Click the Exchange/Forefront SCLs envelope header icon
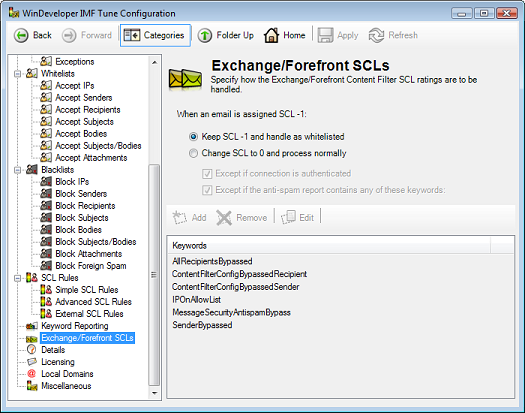The width and height of the screenshot is (525, 413). 185,80
